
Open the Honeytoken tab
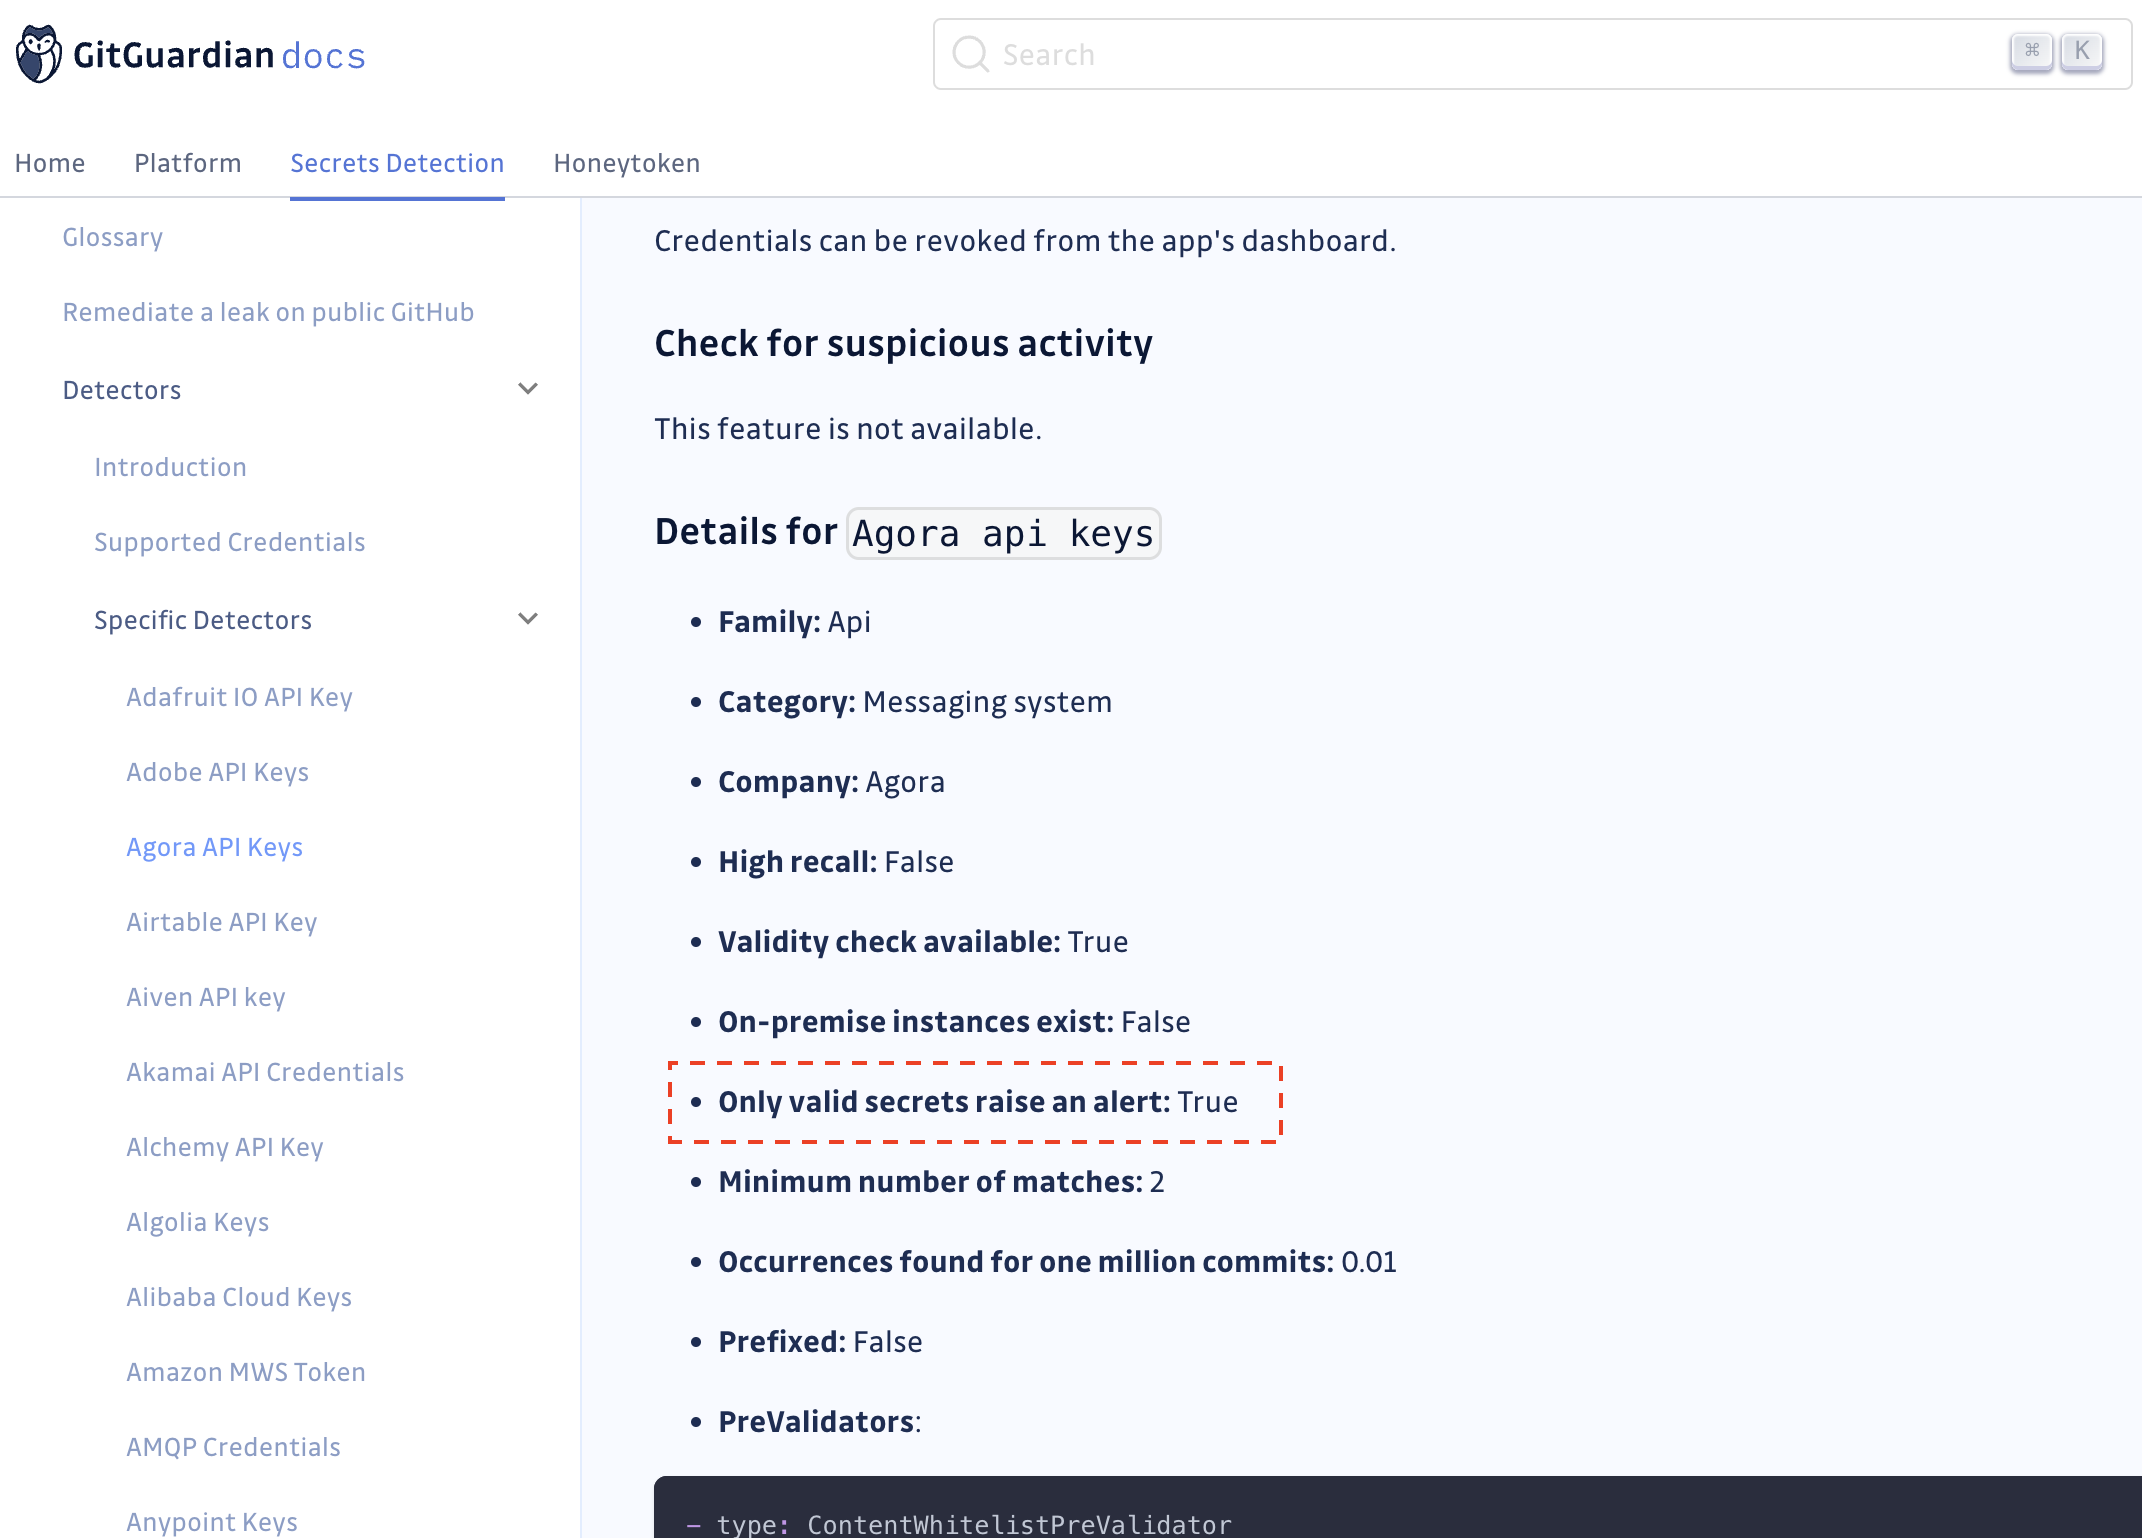(627, 163)
